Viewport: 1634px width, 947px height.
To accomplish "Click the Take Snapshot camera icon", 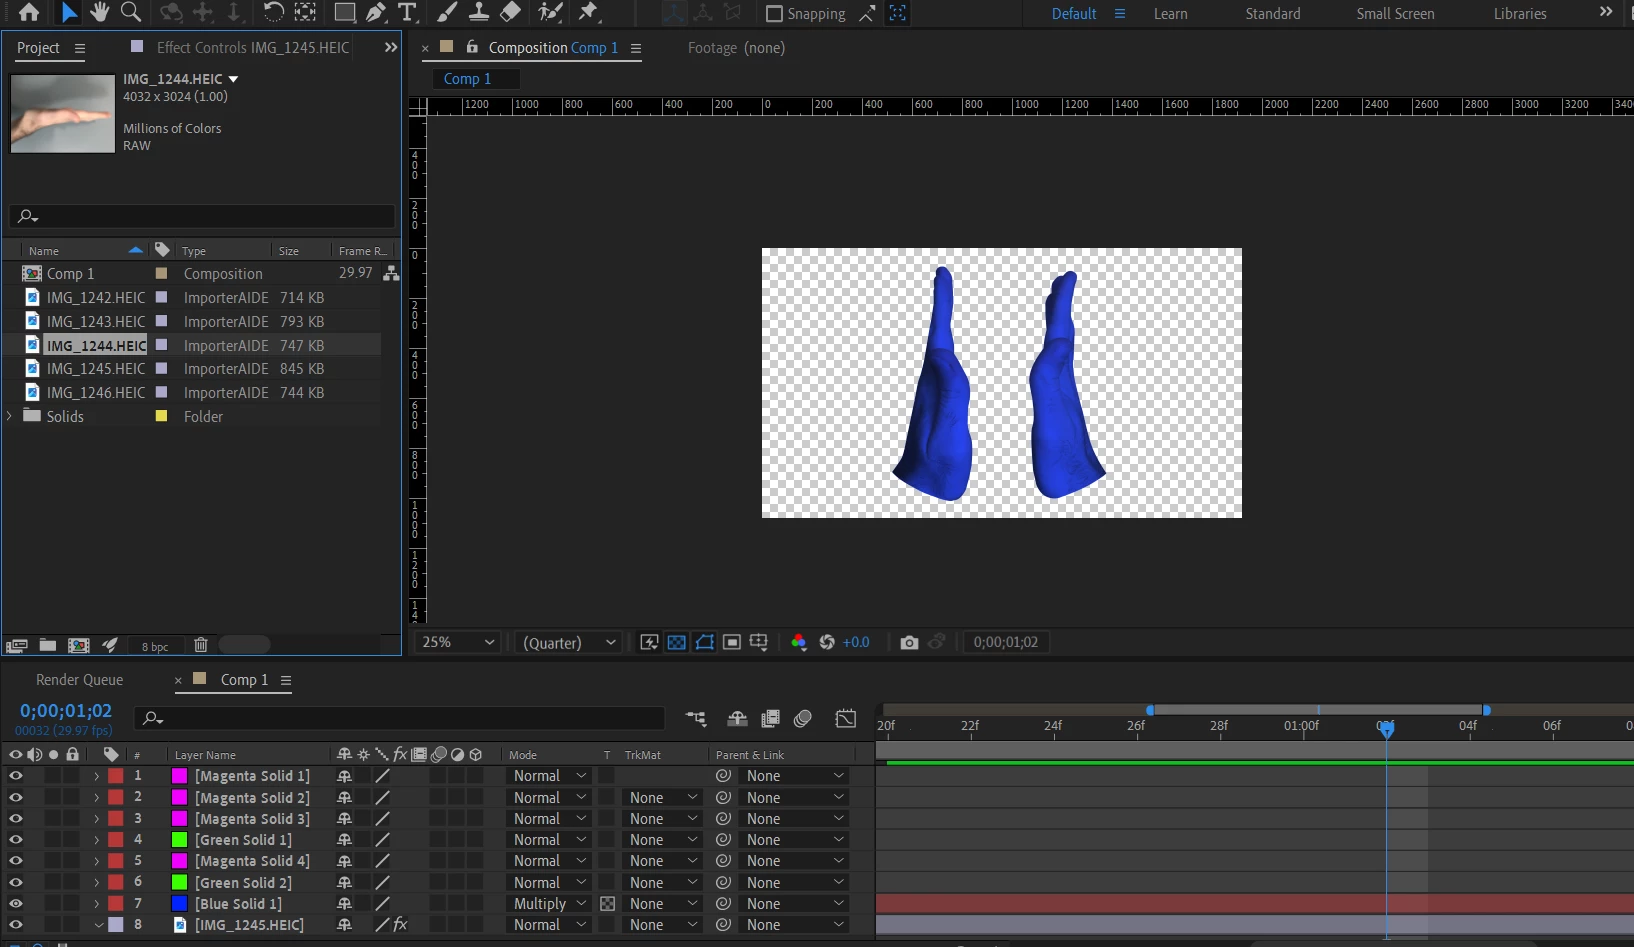I will pyautogui.click(x=908, y=642).
